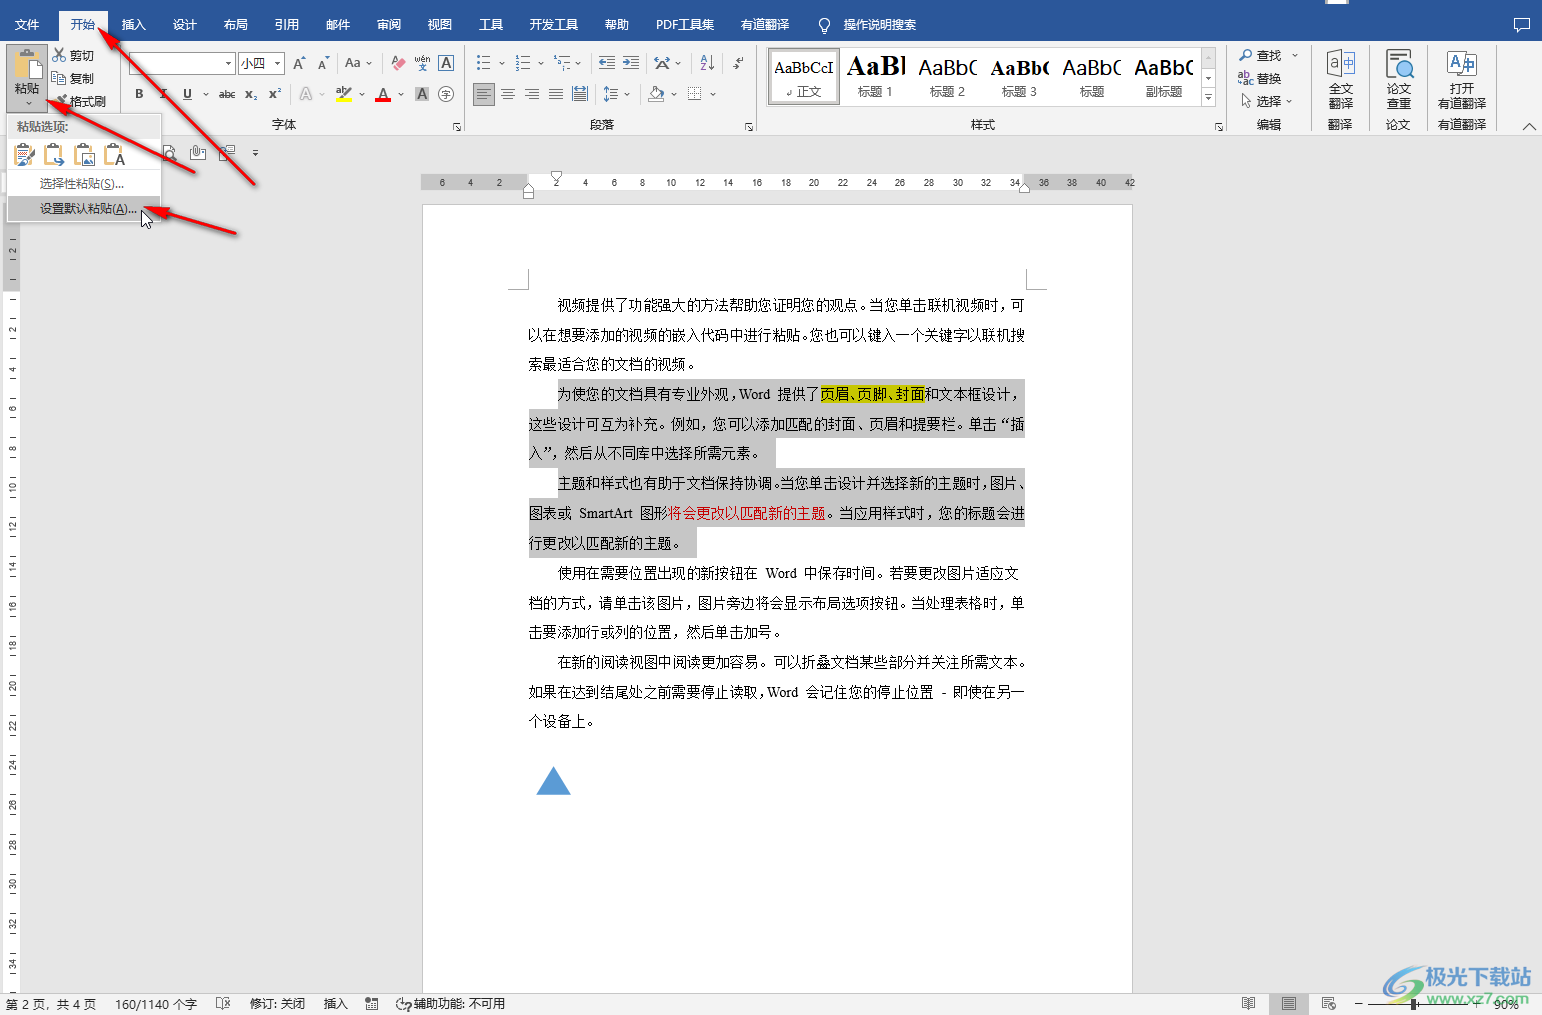Expand multilevel list dropdown

pos(579,63)
